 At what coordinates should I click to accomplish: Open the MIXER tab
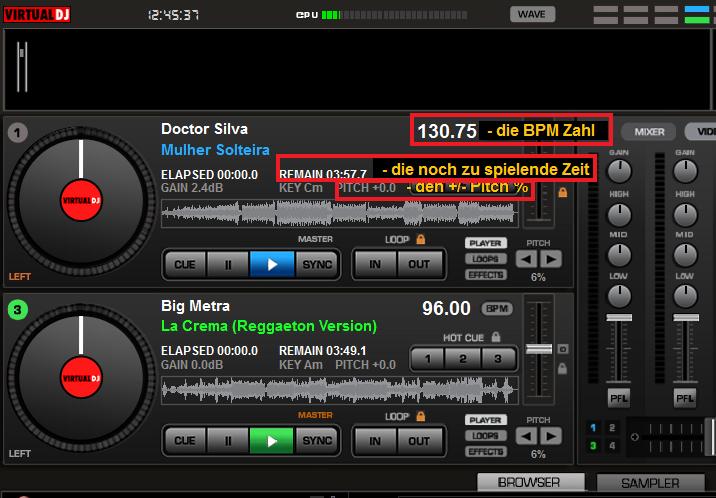pyautogui.click(x=649, y=132)
